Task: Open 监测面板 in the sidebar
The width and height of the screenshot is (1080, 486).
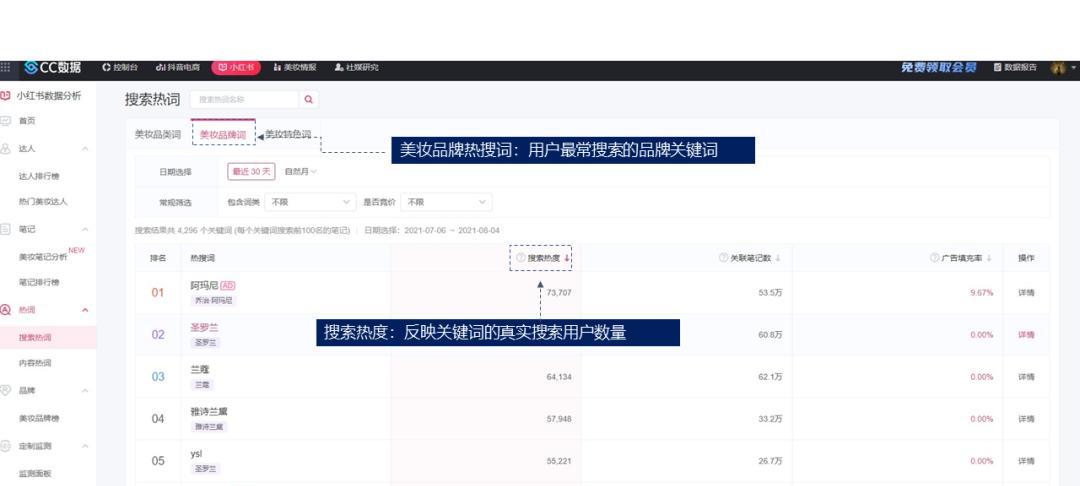Action: coord(34,474)
